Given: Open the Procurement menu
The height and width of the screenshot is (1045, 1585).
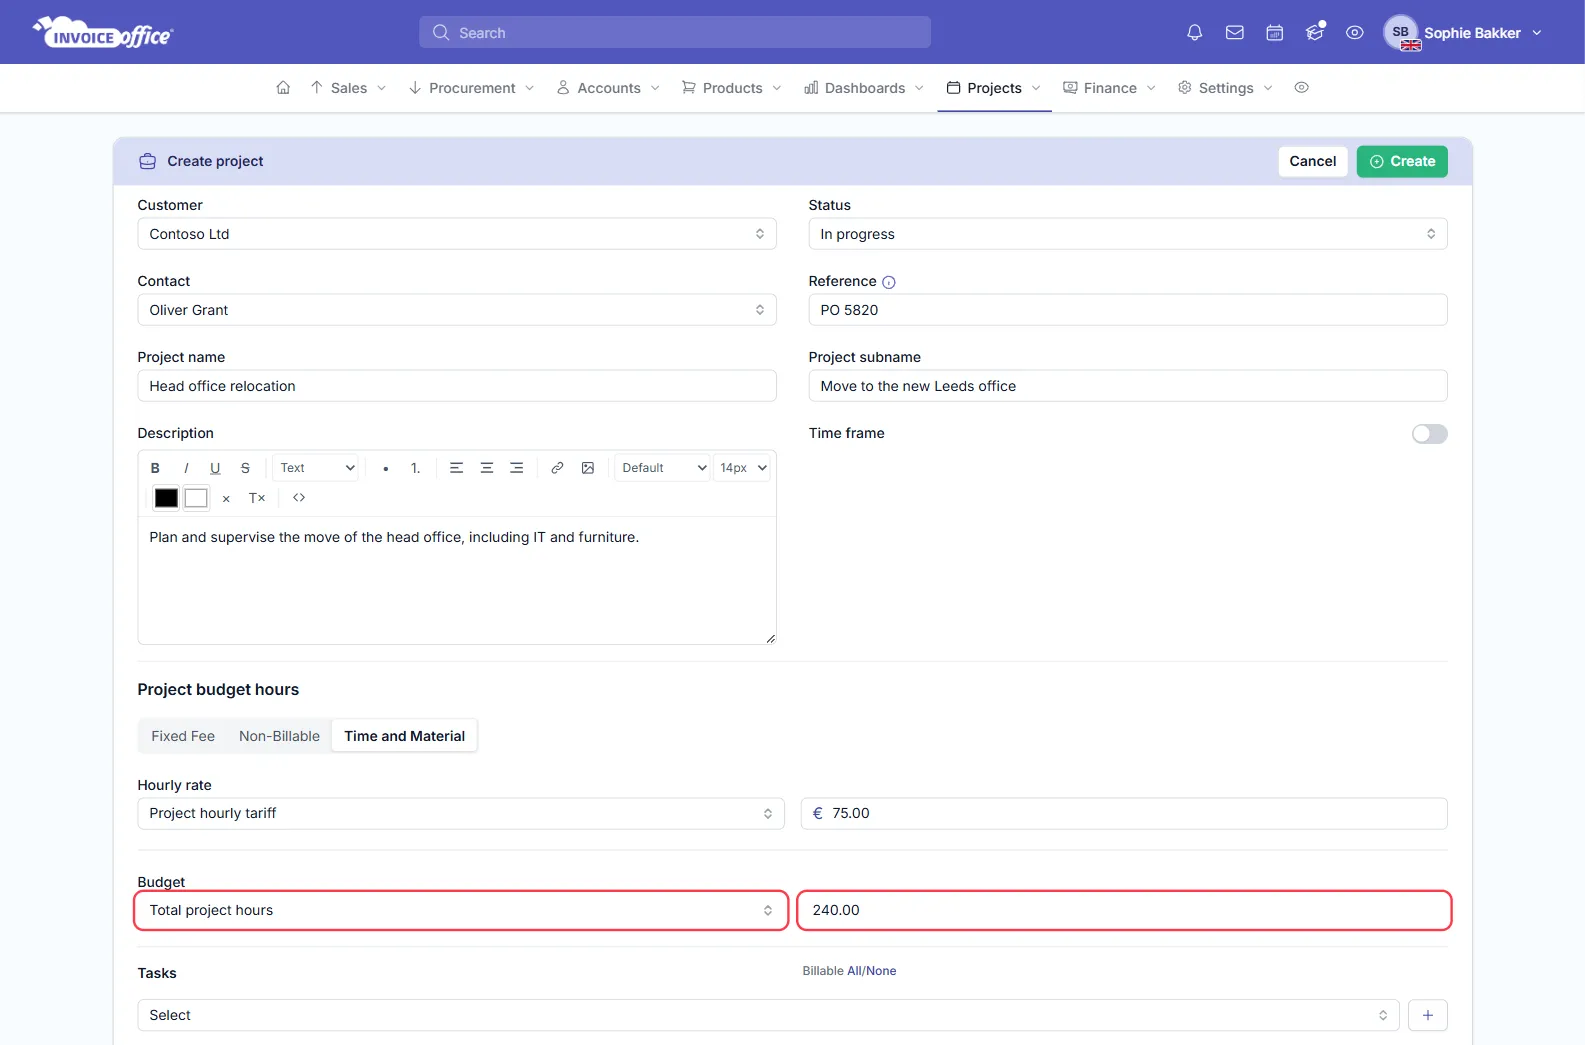Looking at the screenshot, I should click(471, 88).
